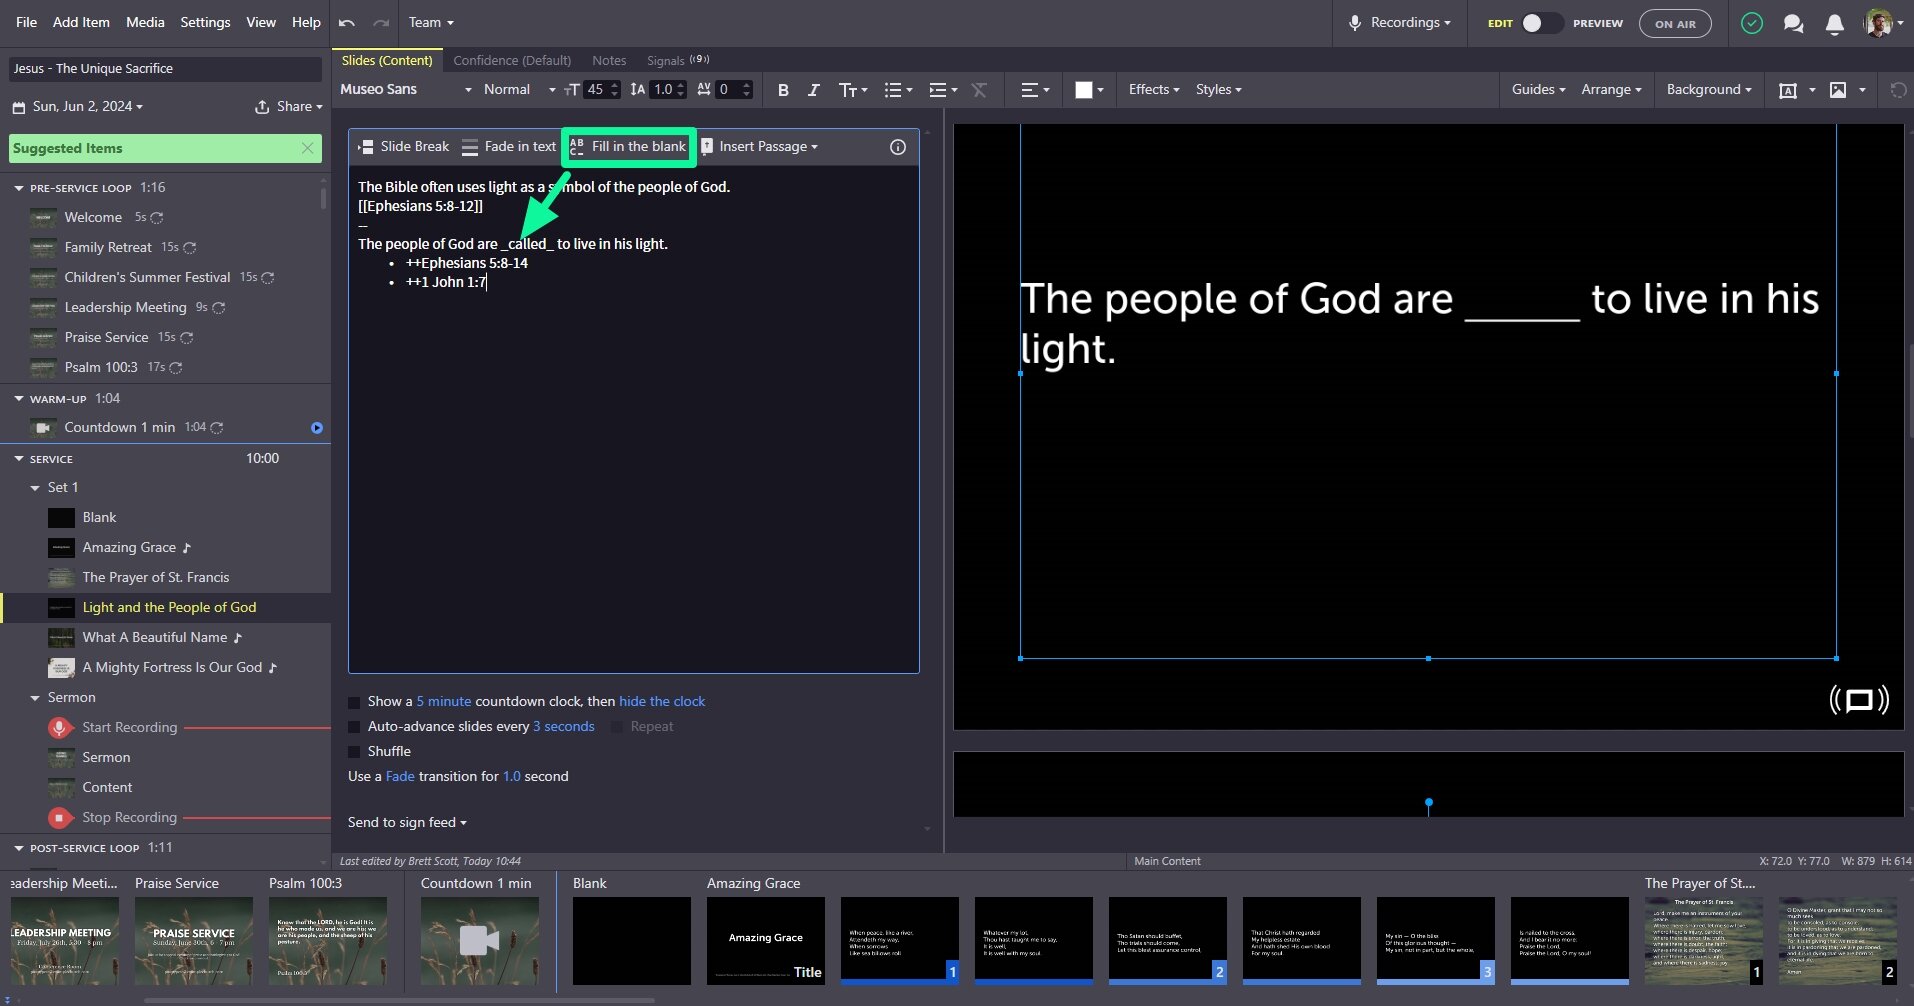Open the File menu

tap(27, 22)
